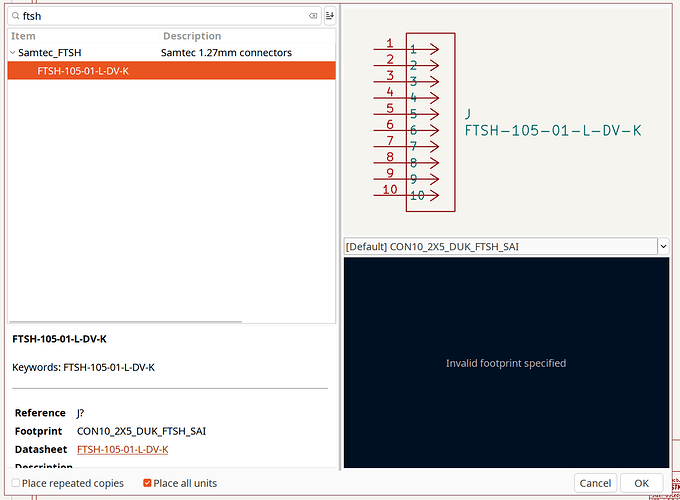Viewport: 680px width, 500px height.
Task: Select the Samtec_FTSH library row
Action: click(x=172, y=53)
